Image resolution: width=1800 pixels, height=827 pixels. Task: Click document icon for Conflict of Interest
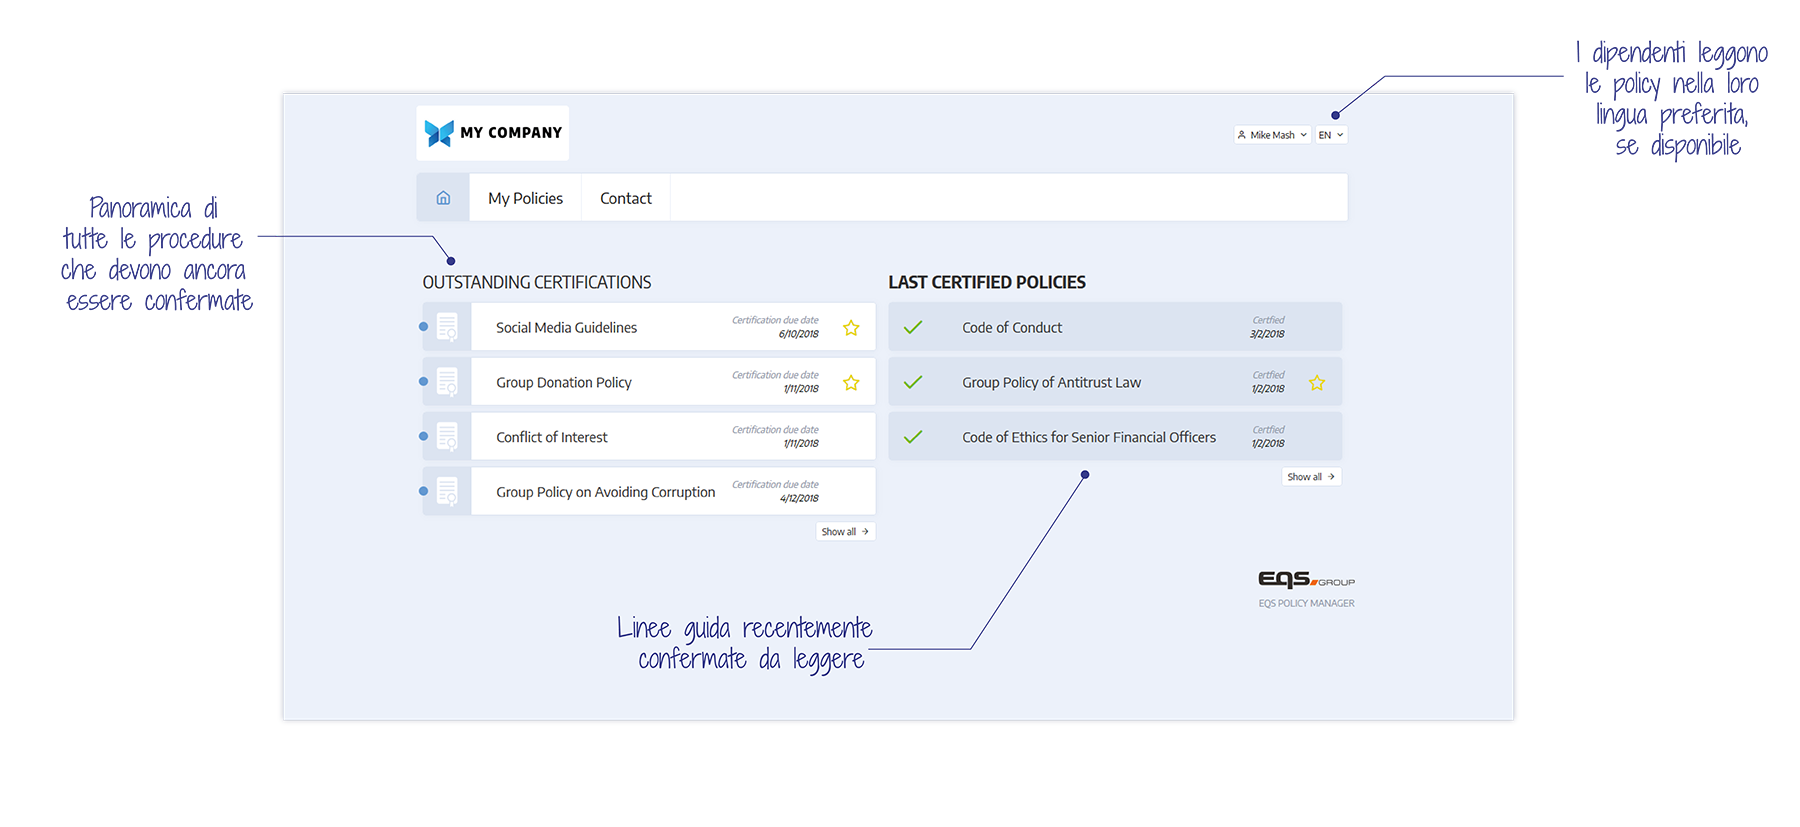pos(447,437)
